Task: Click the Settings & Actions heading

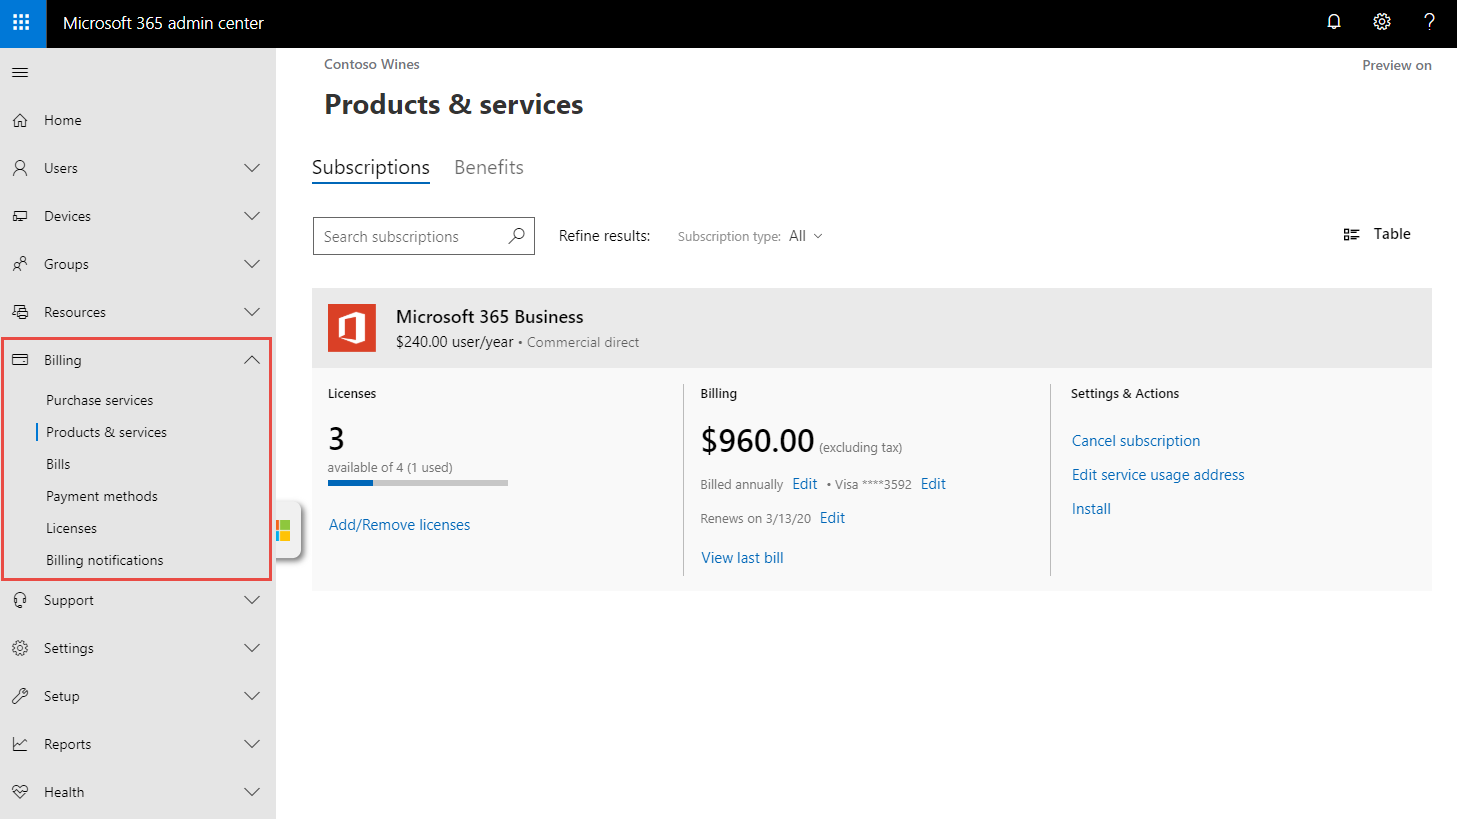Action: (1125, 394)
